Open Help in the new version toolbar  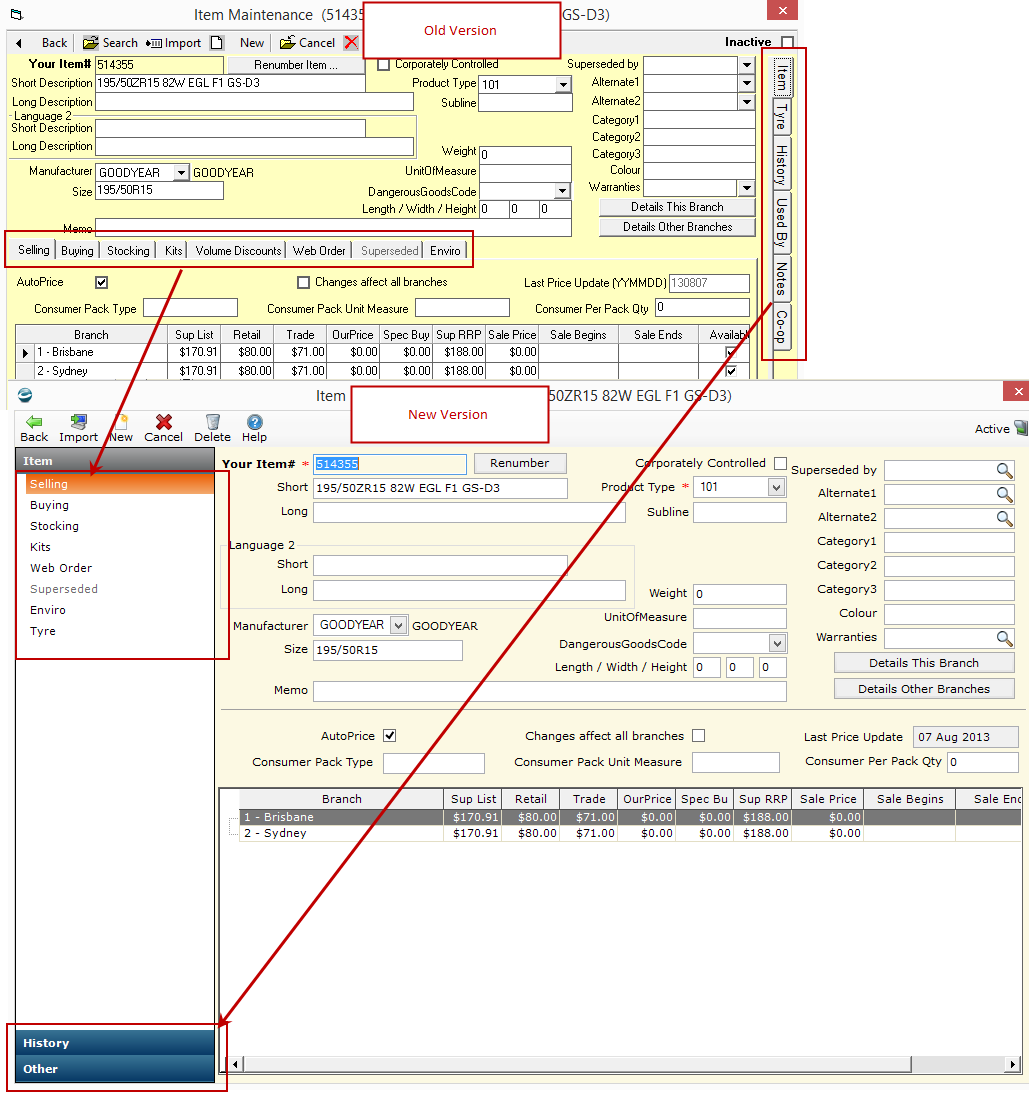tap(255, 421)
